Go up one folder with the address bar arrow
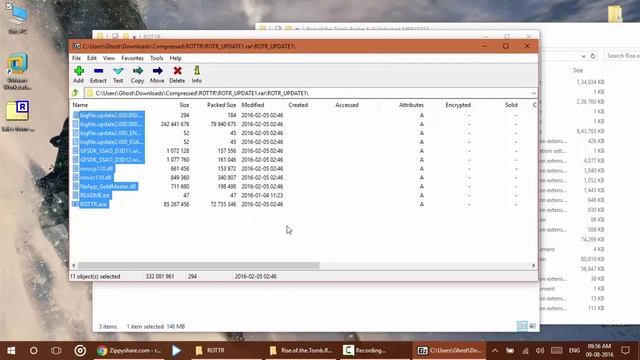Viewport: 640px width, 360px height. [76, 93]
